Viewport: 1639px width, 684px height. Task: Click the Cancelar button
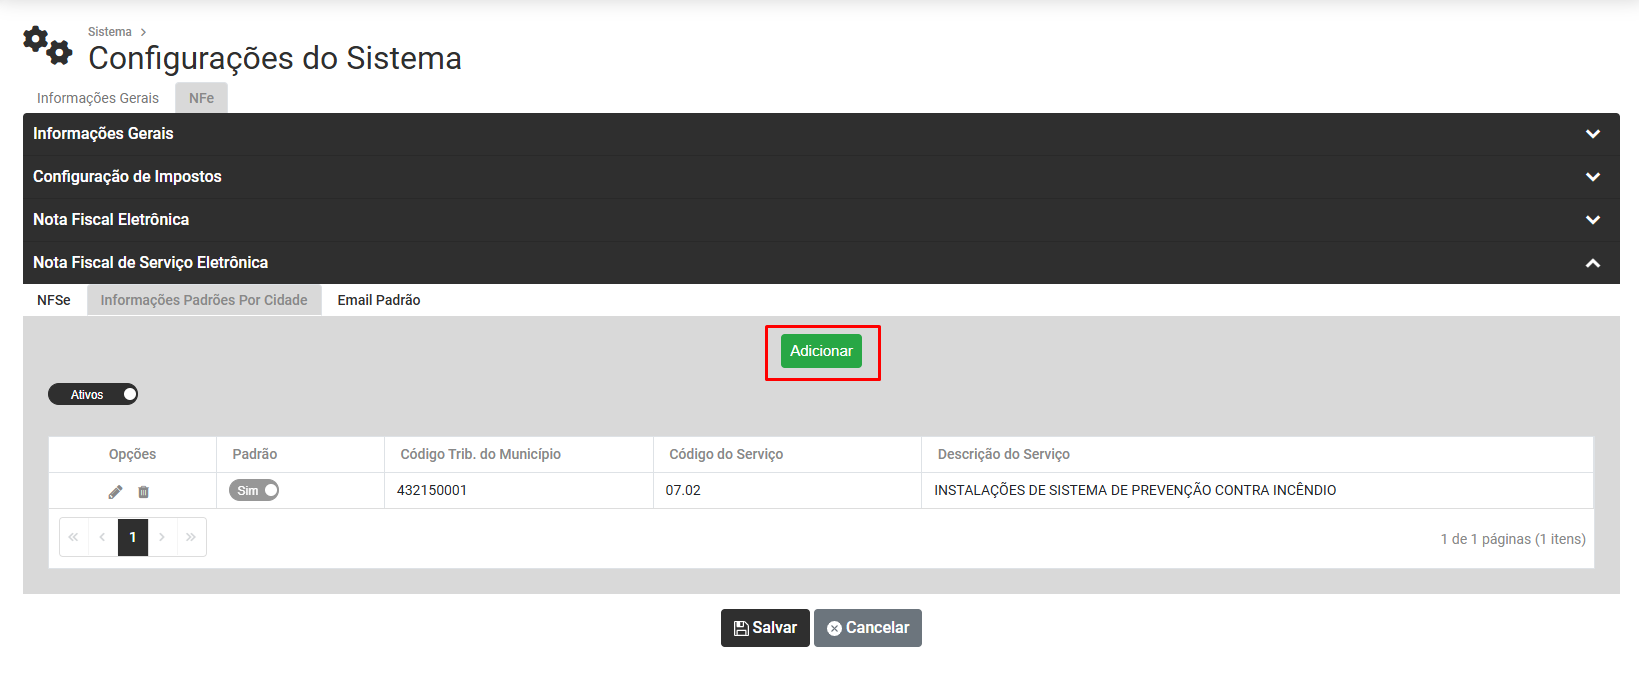tap(867, 628)
